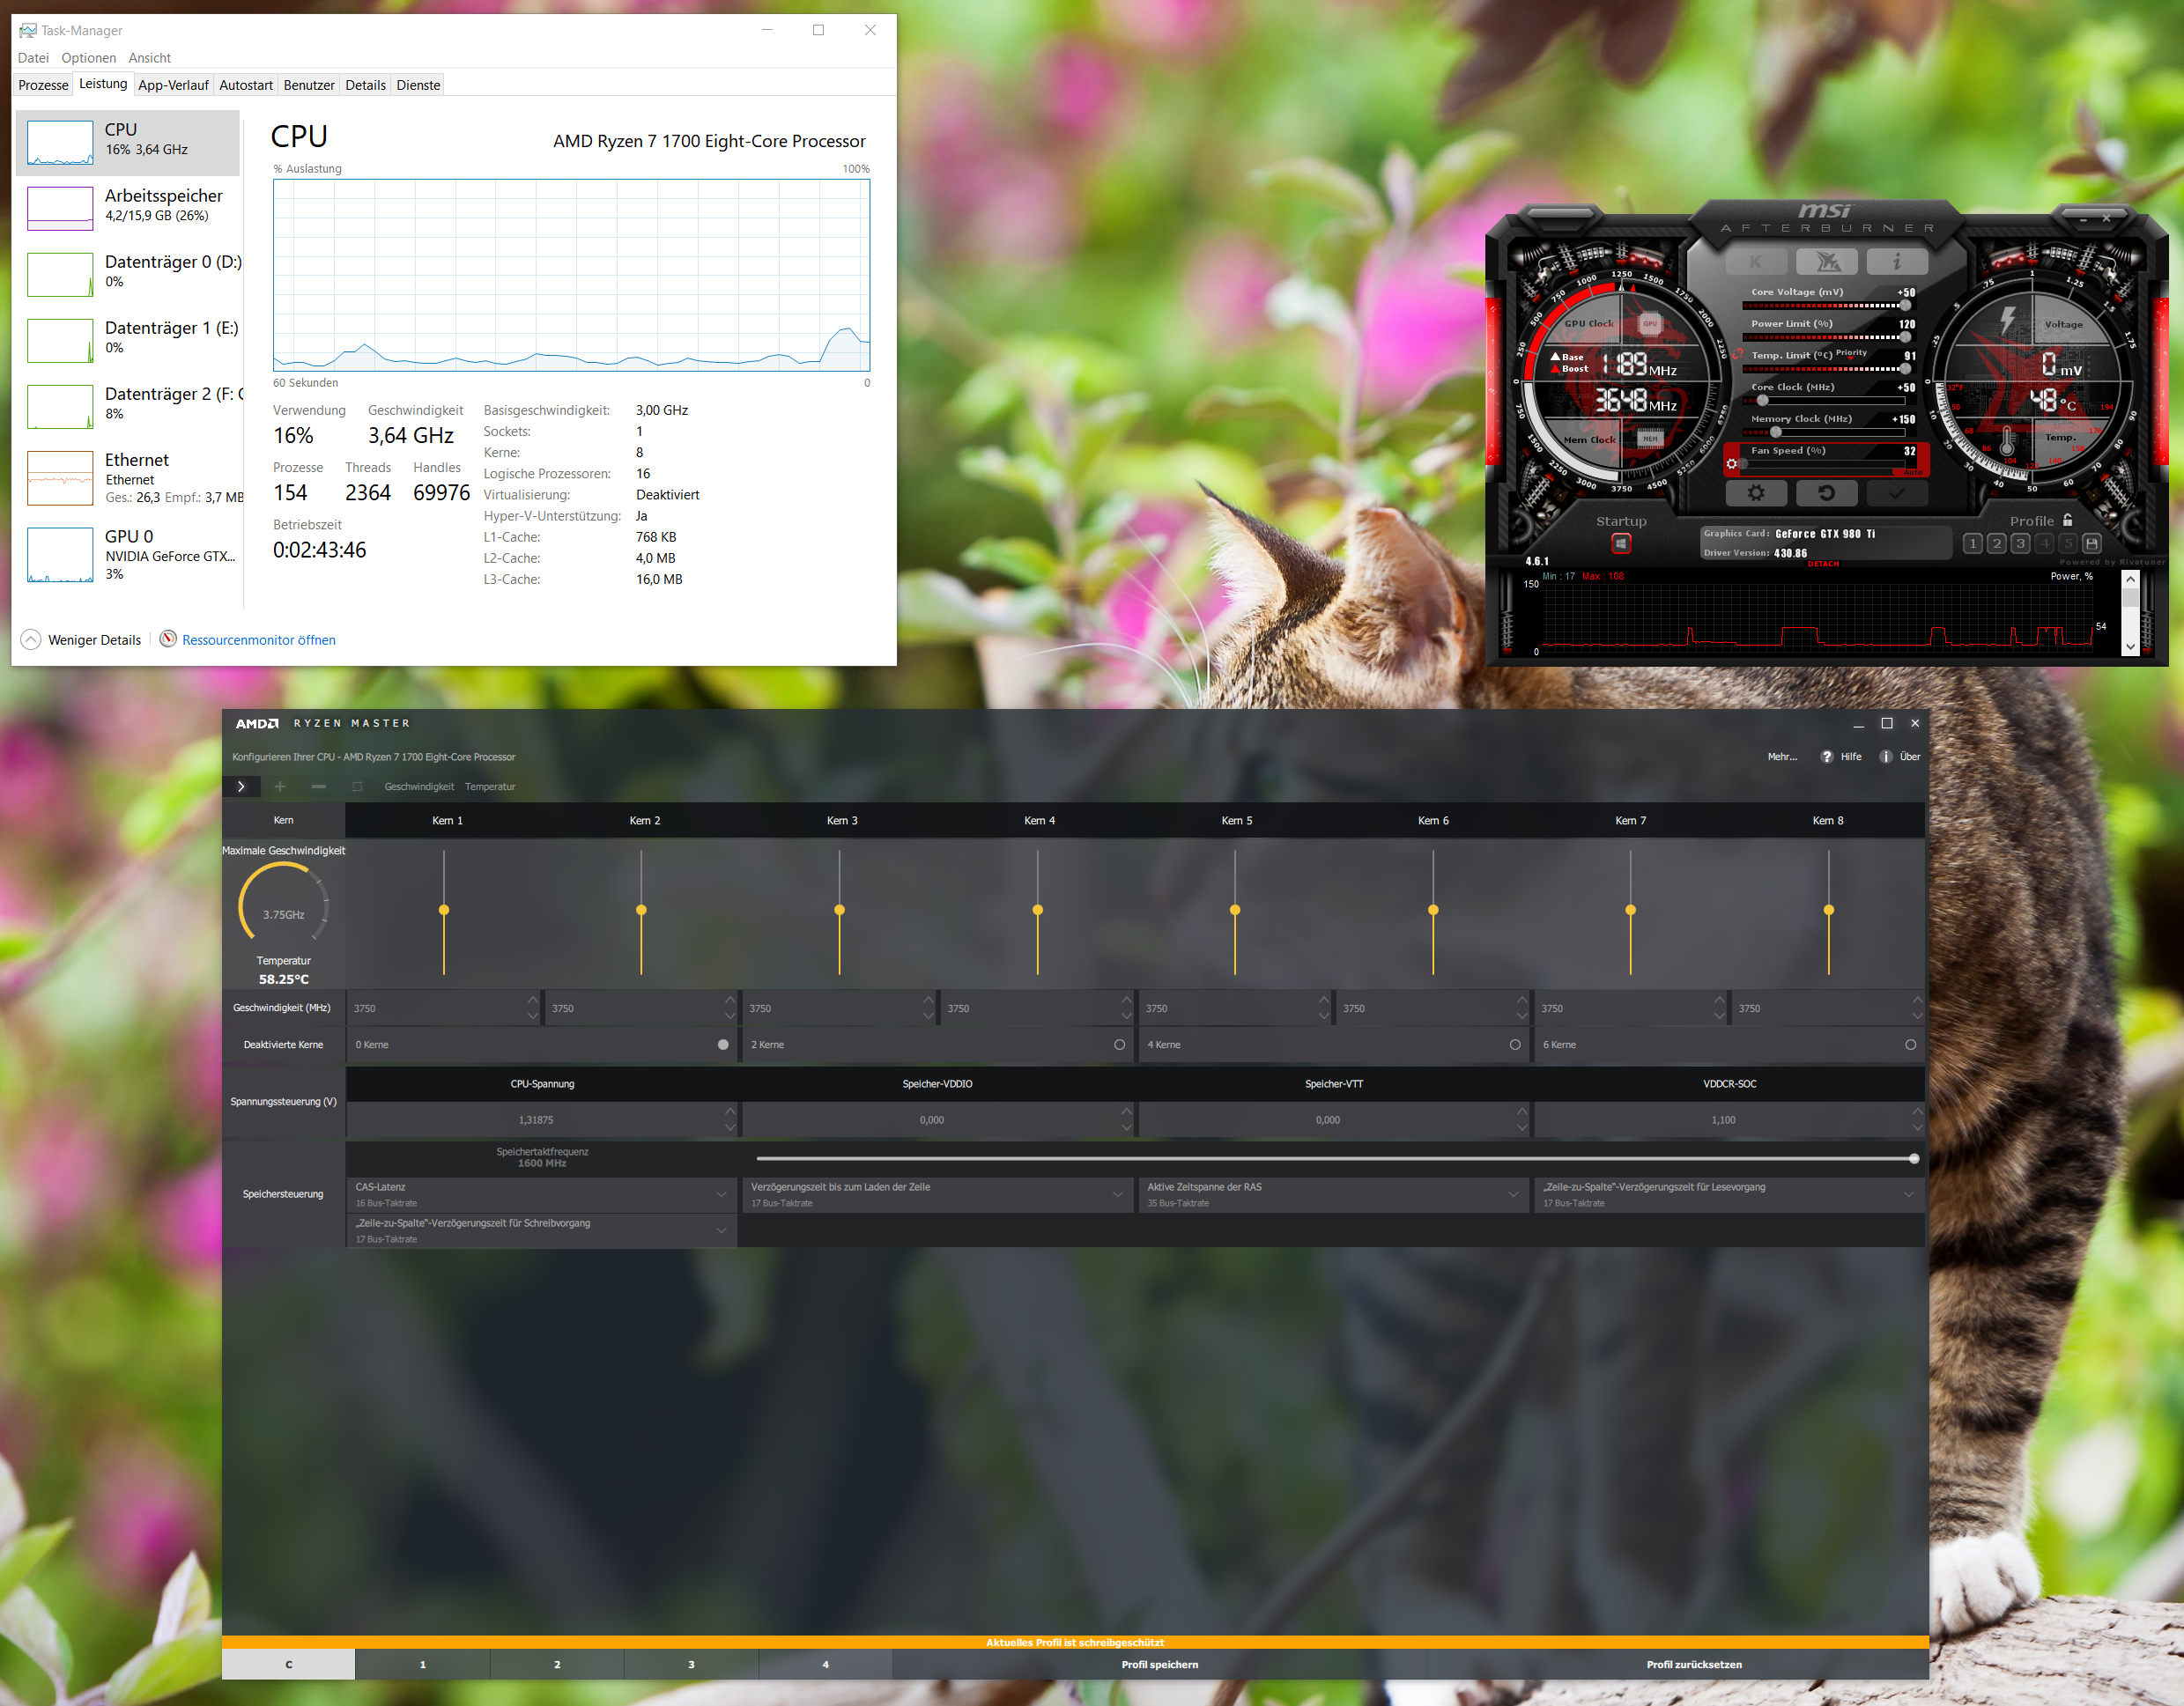Toggle Auto fan speed in Afterburner
The width and height of the screenshot is (2184, 1706).
(1912, 472)
